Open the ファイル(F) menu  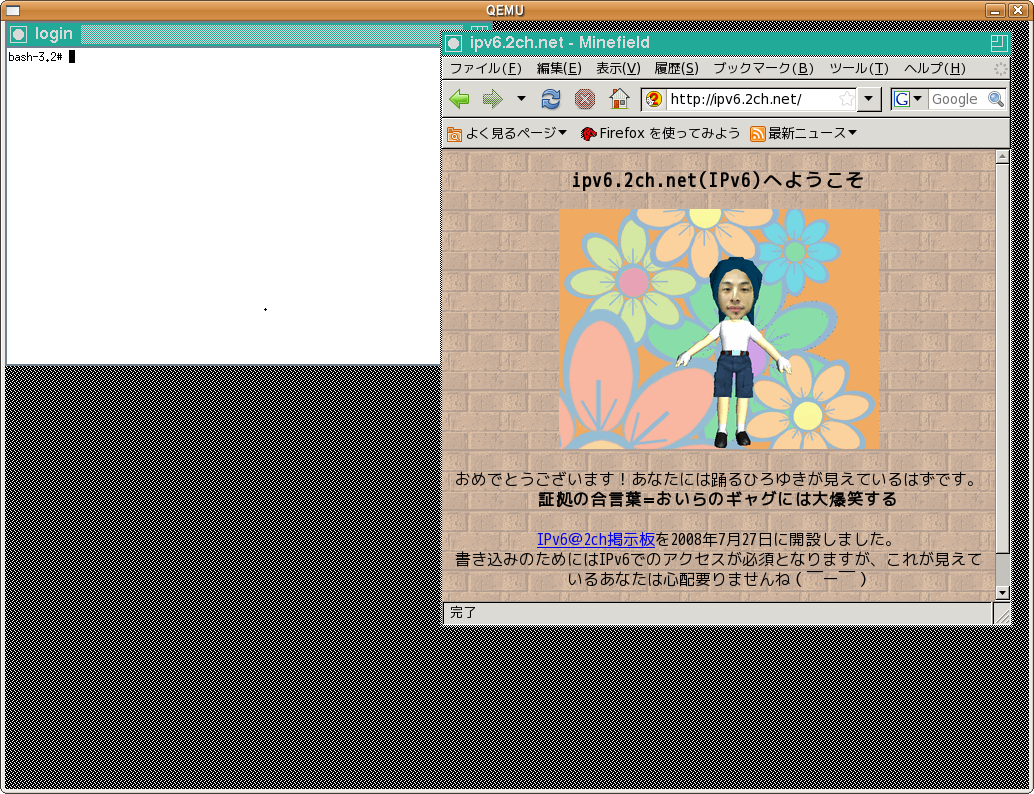click(485, 69)
